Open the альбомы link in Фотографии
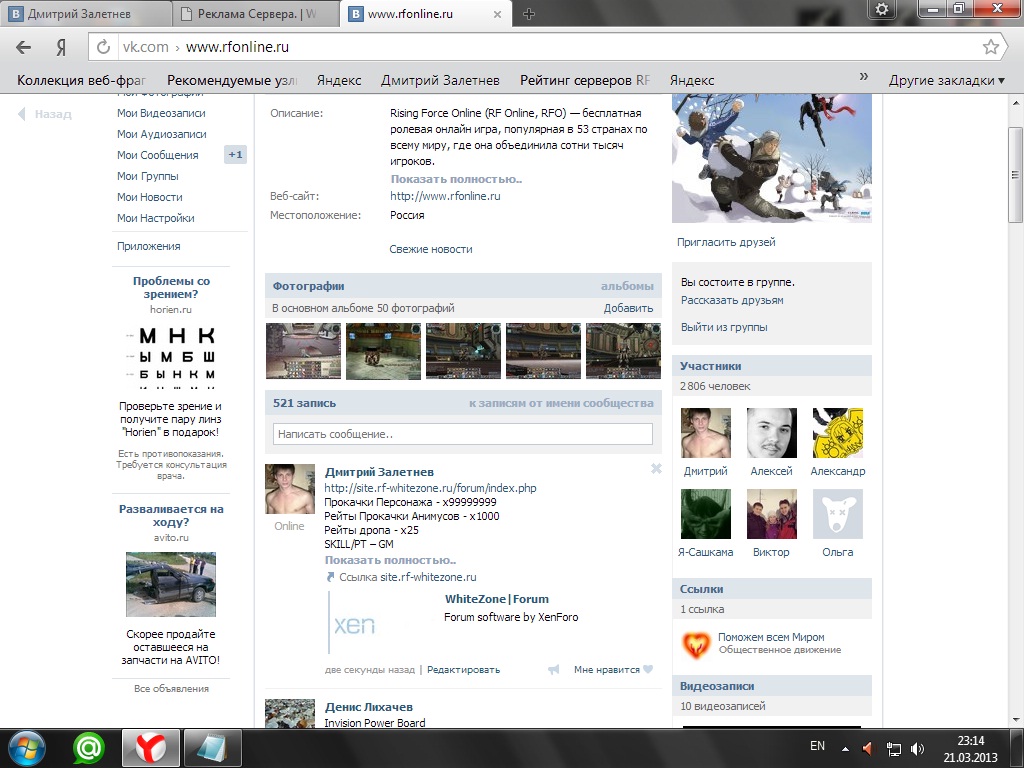Image resolution: width=1024 pixels, height=768 pixels. pos(627,286)
